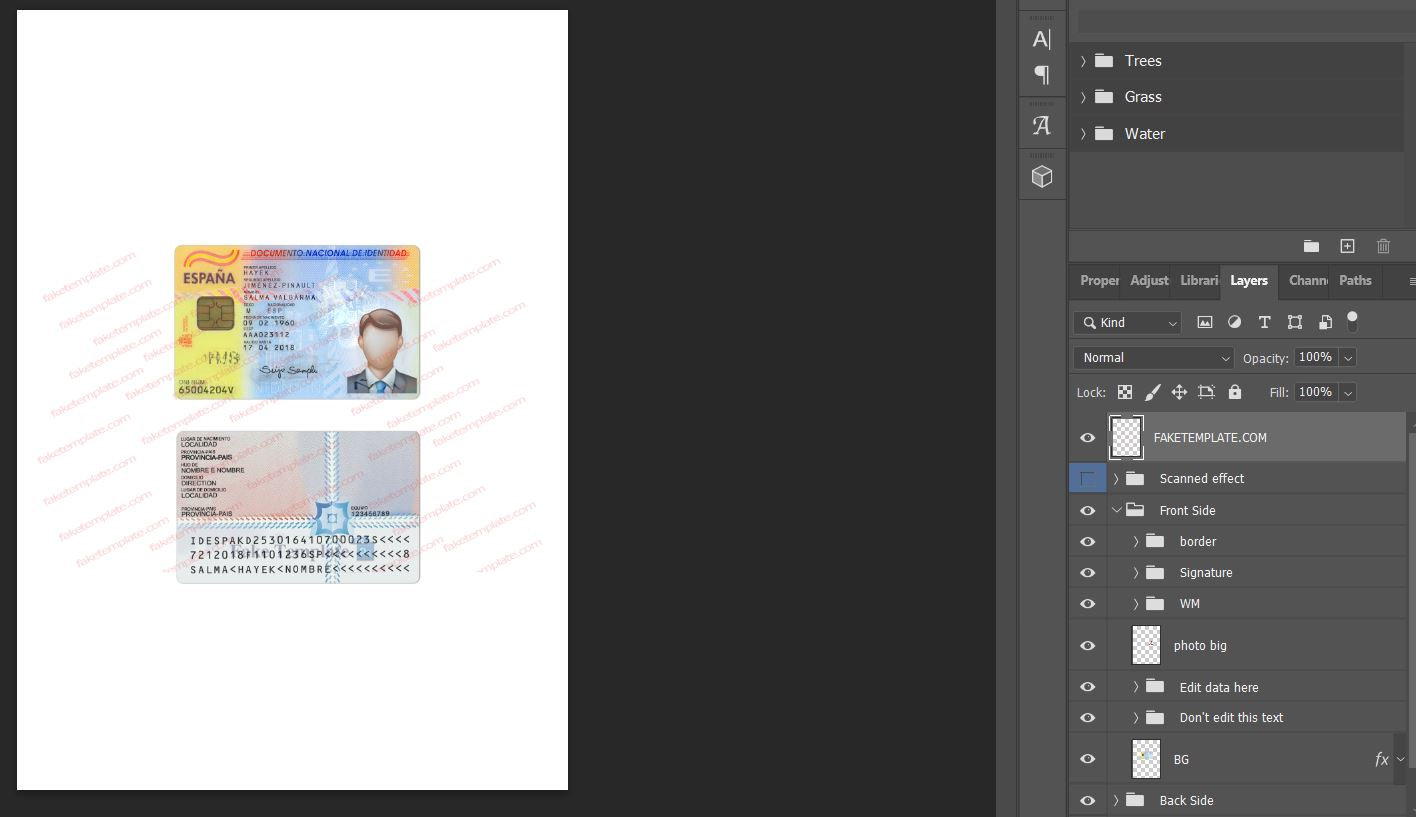Click the new preset plus icon

1347,246
